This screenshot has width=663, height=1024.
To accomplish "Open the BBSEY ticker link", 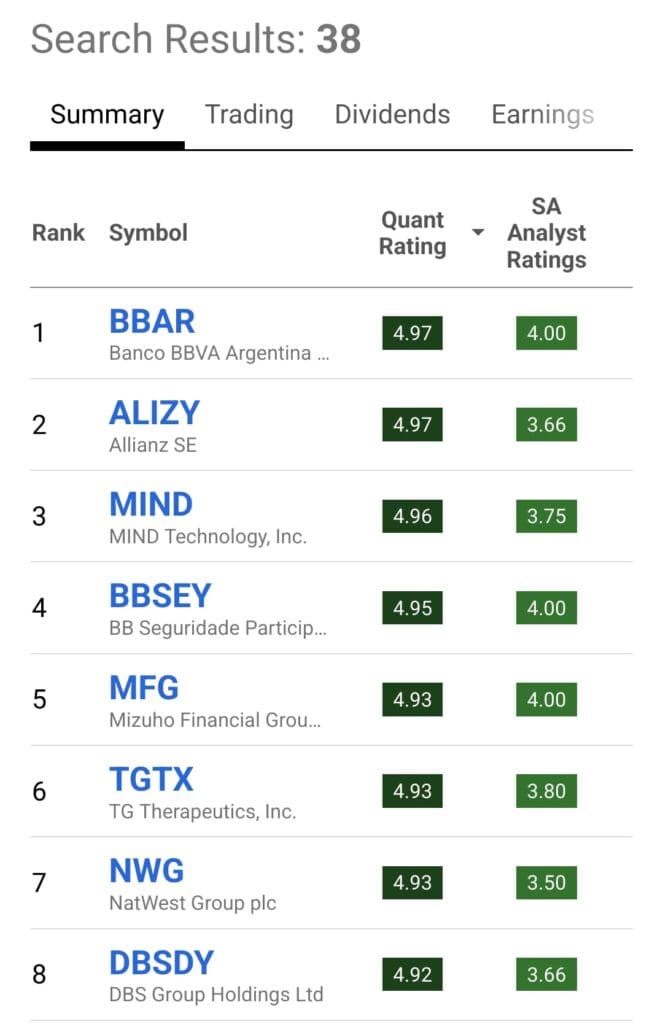I will tap(160, 595).
